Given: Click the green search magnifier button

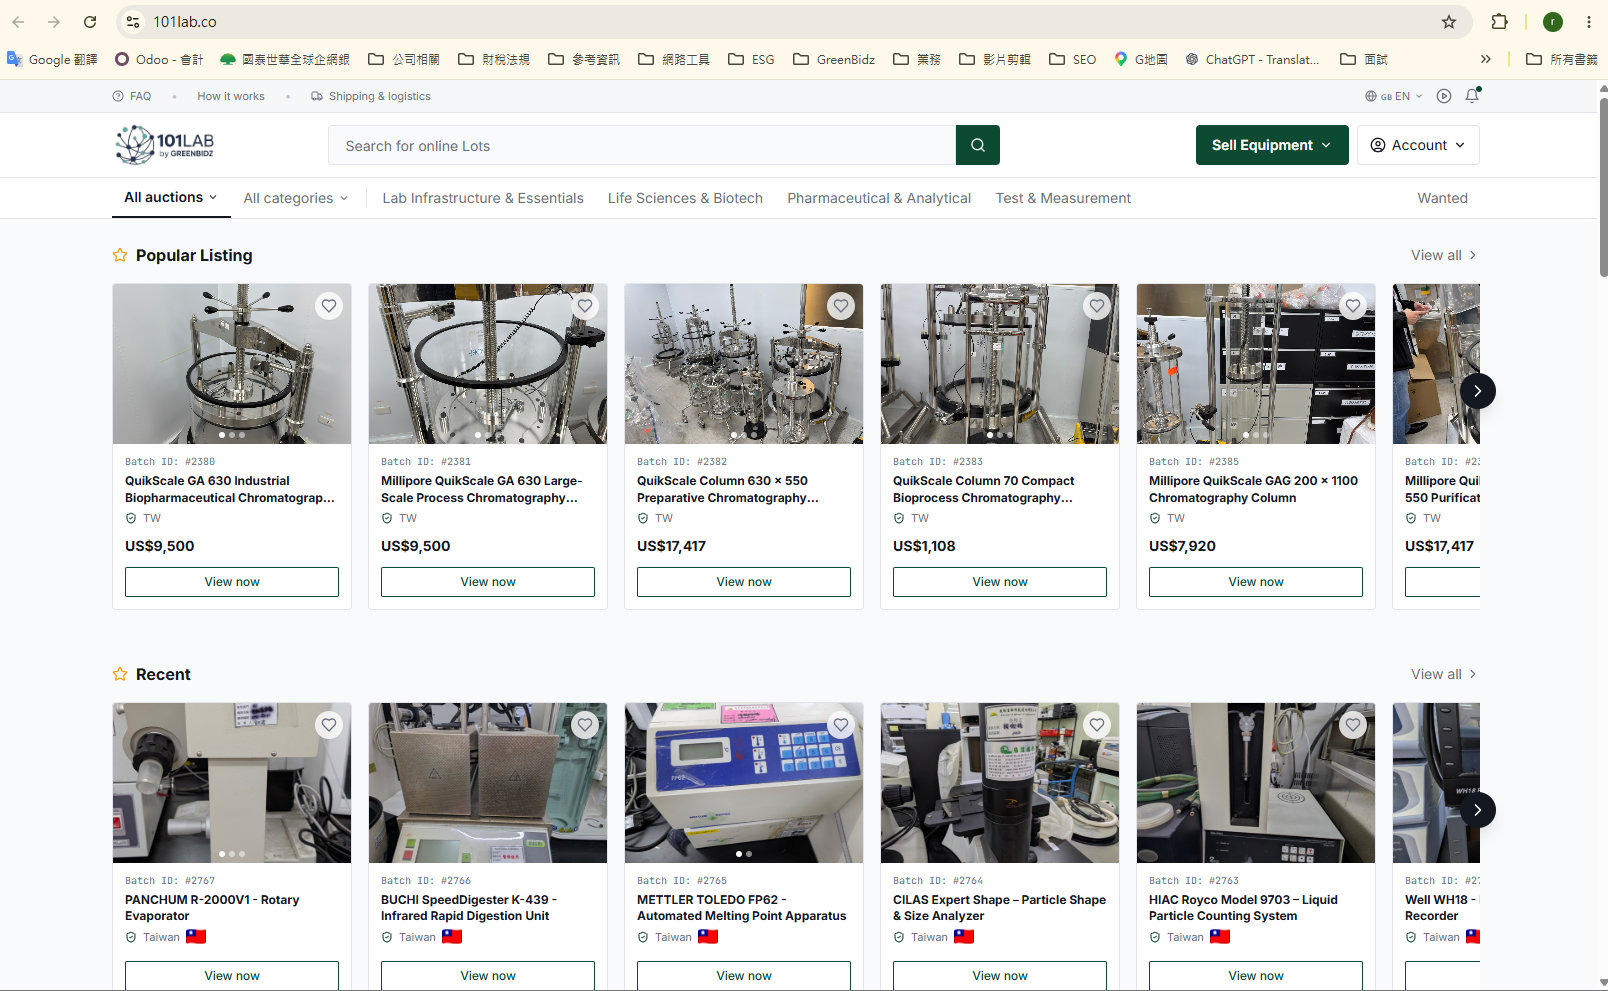Looking at the screenshot, I should coord(978,145).
